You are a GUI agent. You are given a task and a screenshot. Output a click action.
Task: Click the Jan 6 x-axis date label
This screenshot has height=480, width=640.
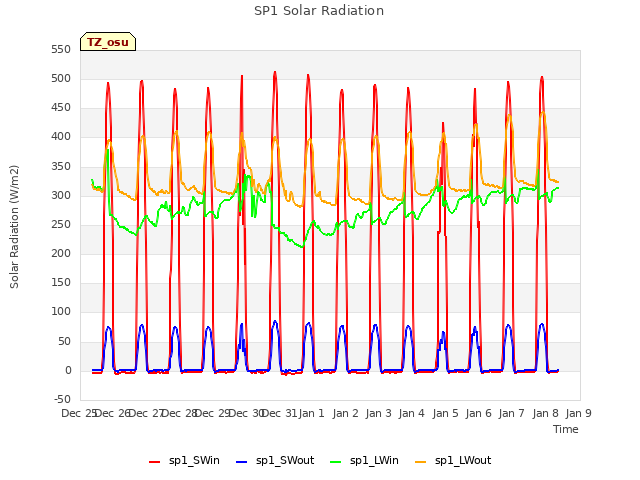coord(478,413)
